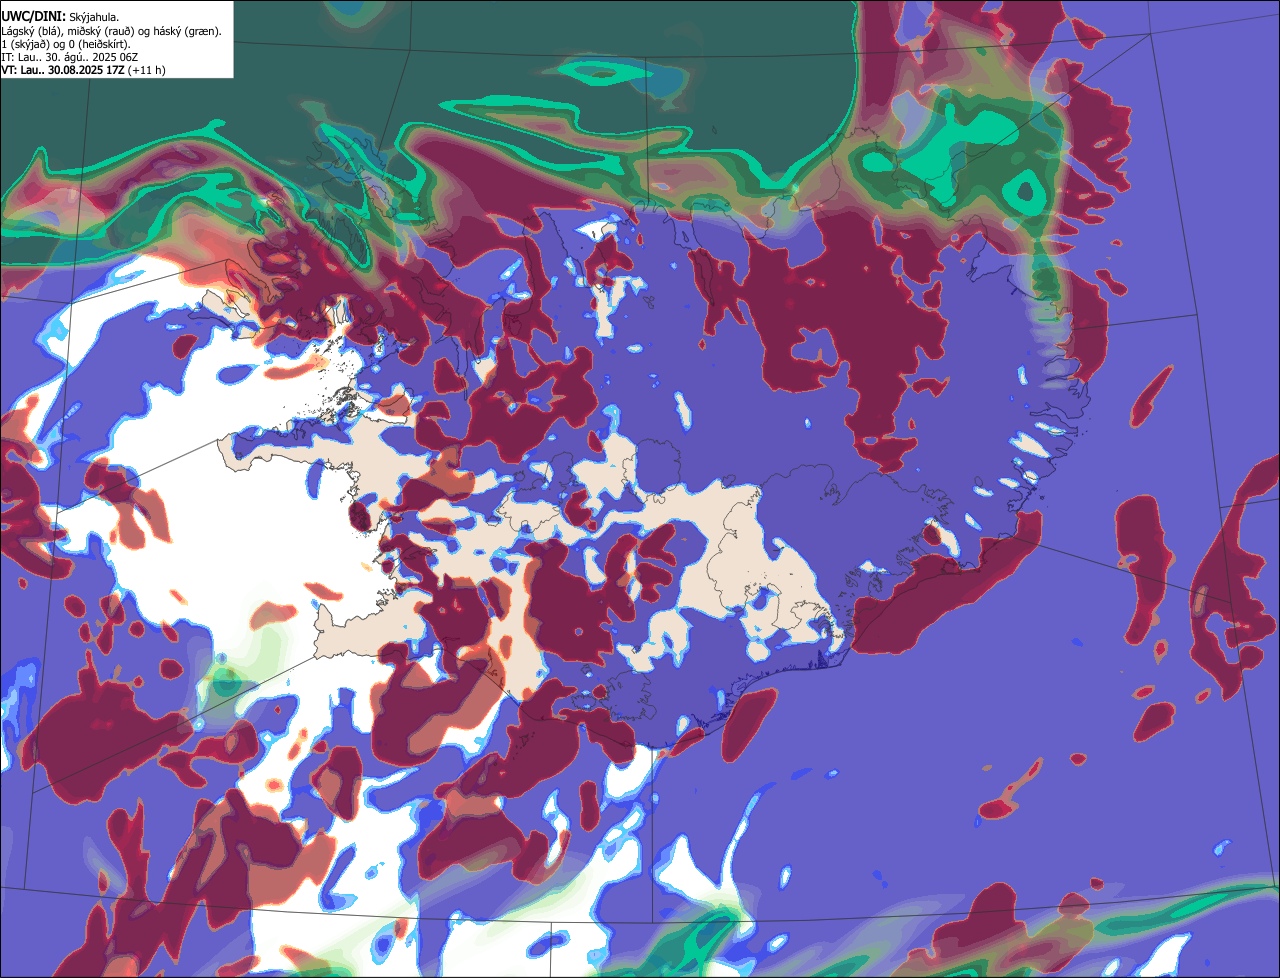This screenshot has height=978, width=1280.
Task: Click the '1 (skýjað) og 0 (heiðskírt).' line
Action: pos(66,44)
